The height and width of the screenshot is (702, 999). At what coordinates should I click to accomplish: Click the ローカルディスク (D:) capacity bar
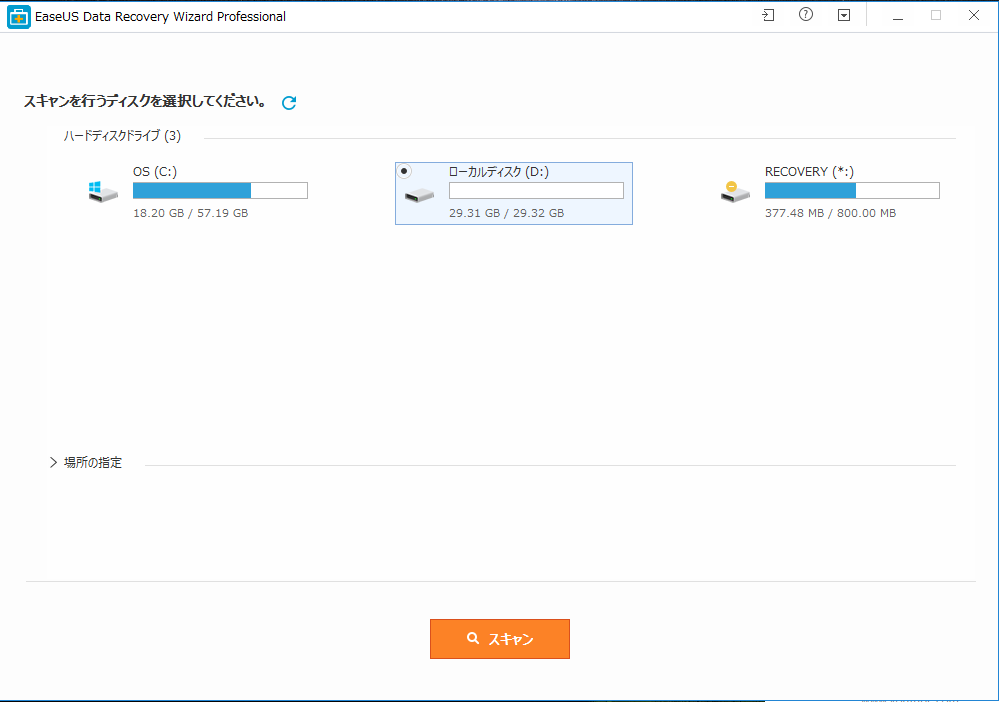[536, 191]
